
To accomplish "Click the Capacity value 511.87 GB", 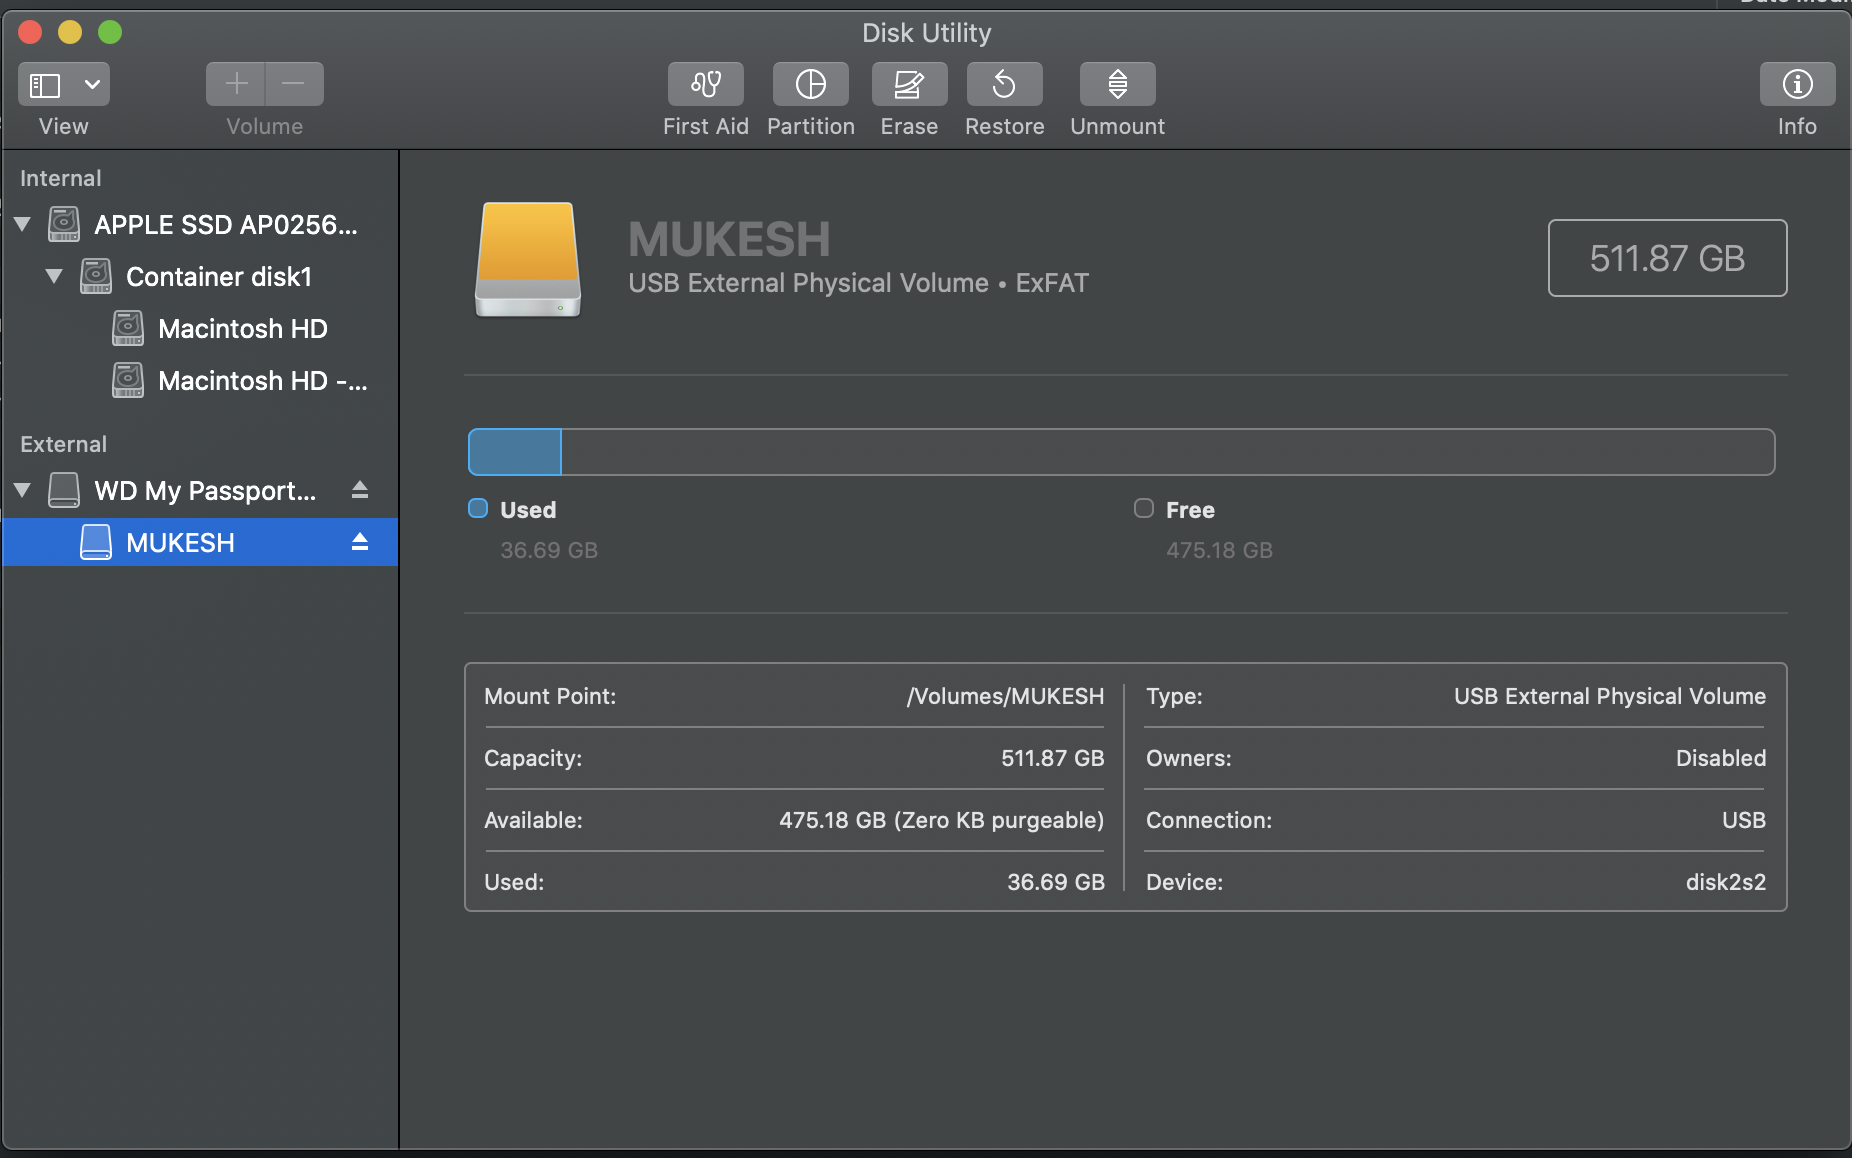I will [x=1053, y=758].
